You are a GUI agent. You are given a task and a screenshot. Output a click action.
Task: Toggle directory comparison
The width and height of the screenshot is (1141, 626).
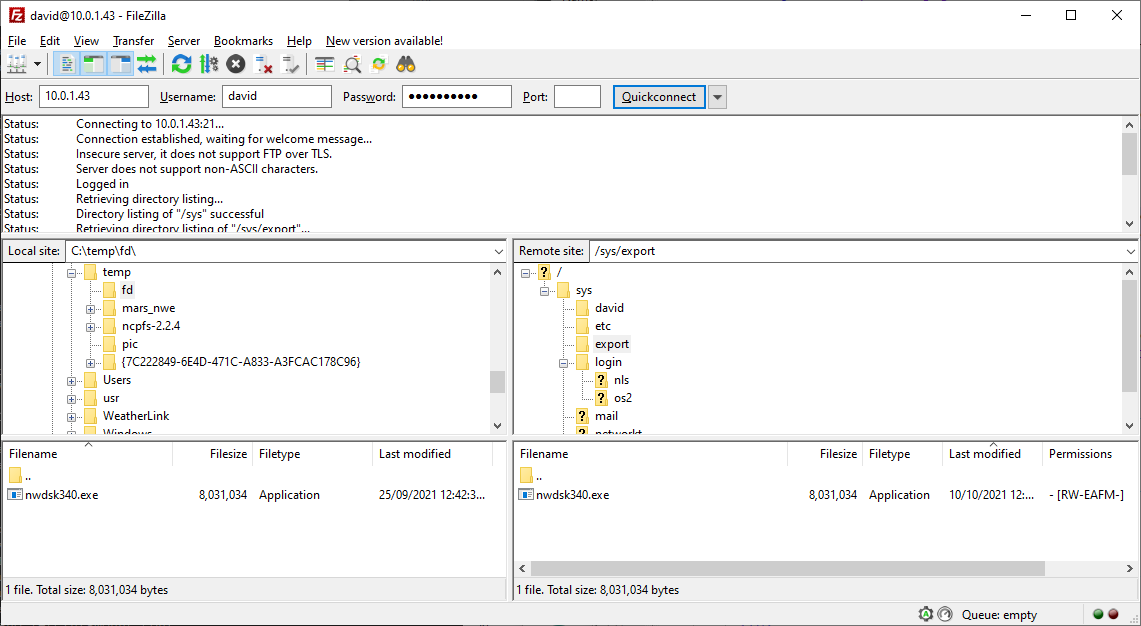[352, 65]
